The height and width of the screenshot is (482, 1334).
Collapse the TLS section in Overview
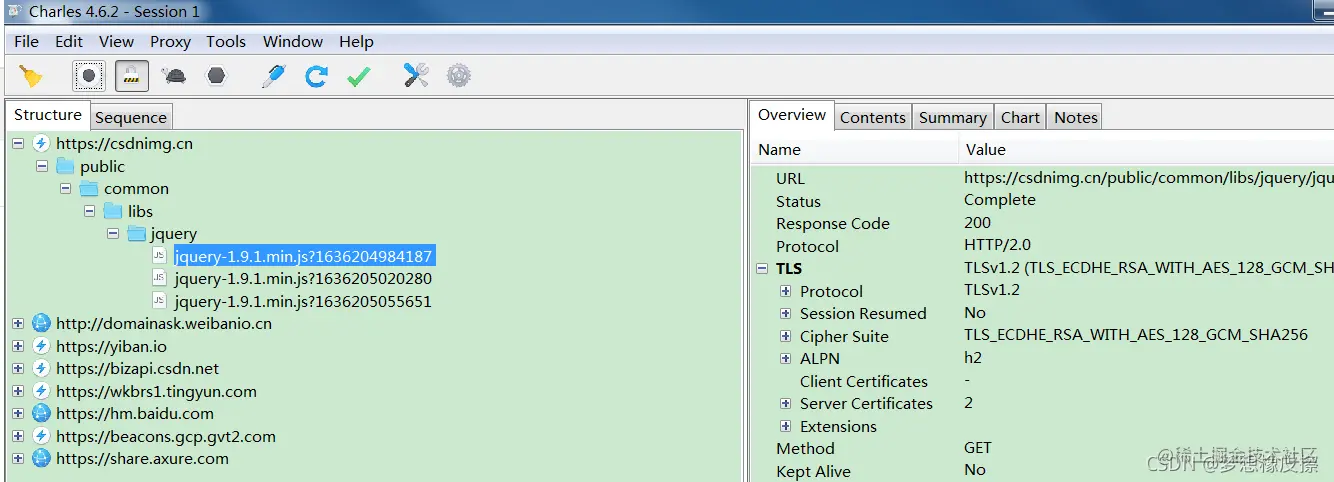pyautogui.click(x=763, y=269)
